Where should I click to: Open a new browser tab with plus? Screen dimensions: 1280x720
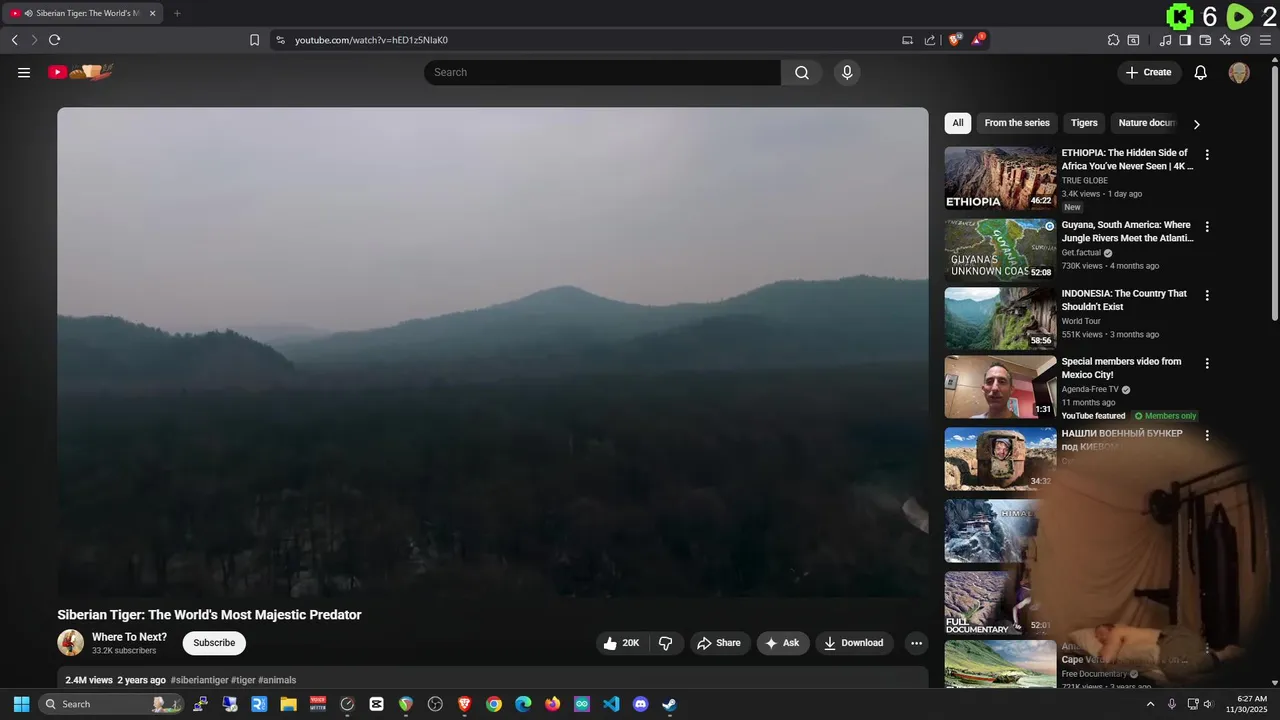click(177, 13)
